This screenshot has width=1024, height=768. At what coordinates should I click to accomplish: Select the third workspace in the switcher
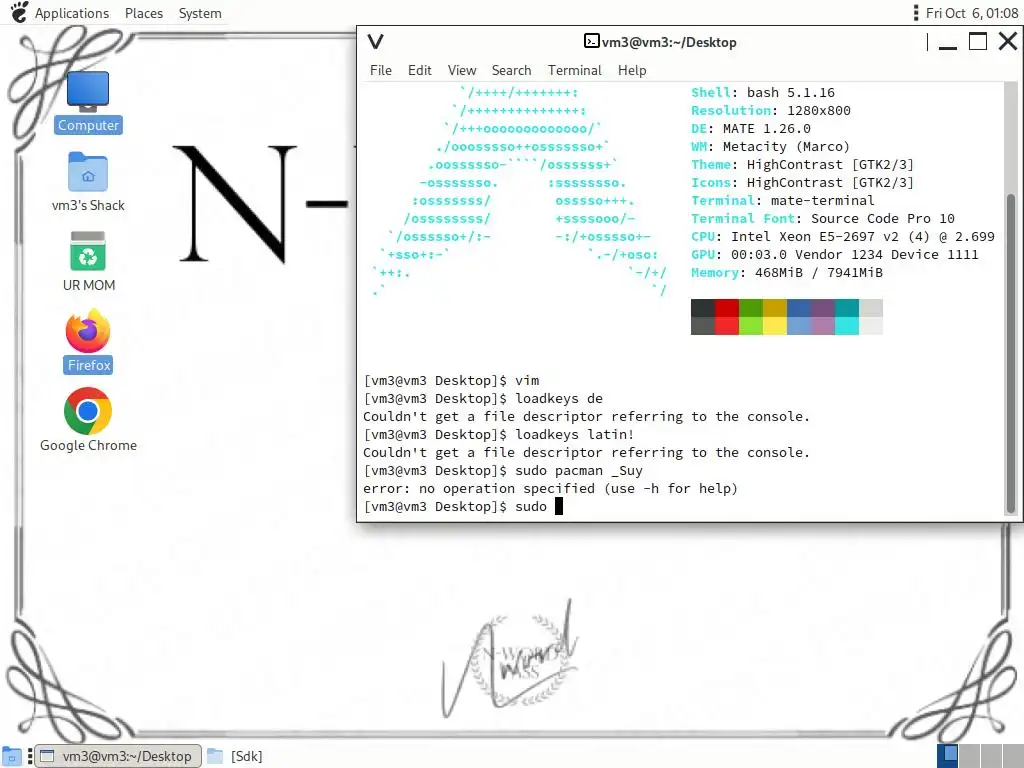pyautogui.click(x=991, y=756)
